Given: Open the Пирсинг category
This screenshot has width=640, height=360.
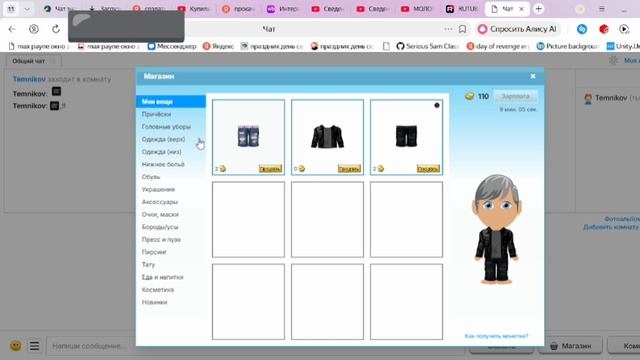Looking at the screenshot, I should (154, 252).
